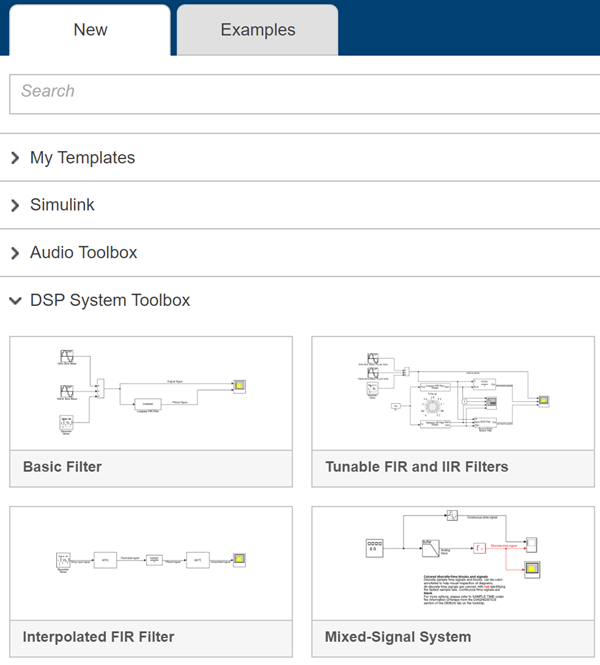Click the Tunable FIR and IIR Filters label
This screenshot has width=600, height=665.
click(417, 467)
